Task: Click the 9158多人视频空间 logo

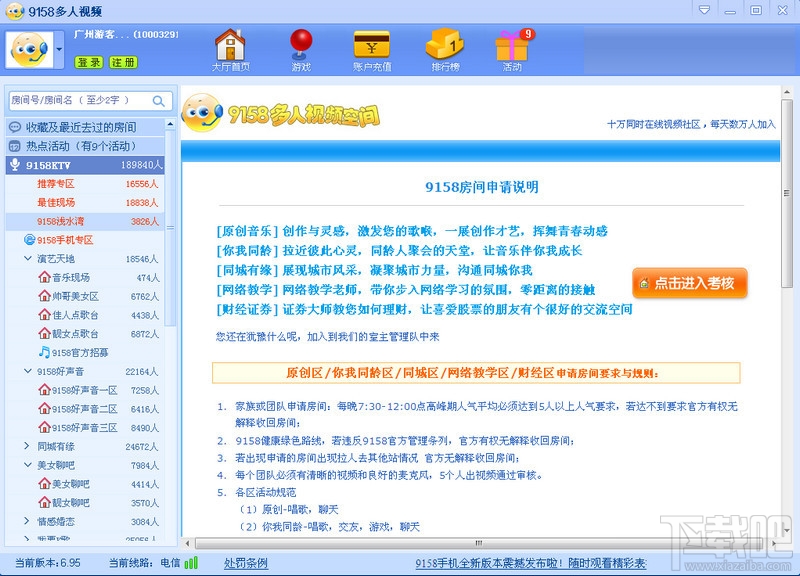Action: tap(281, 113)
